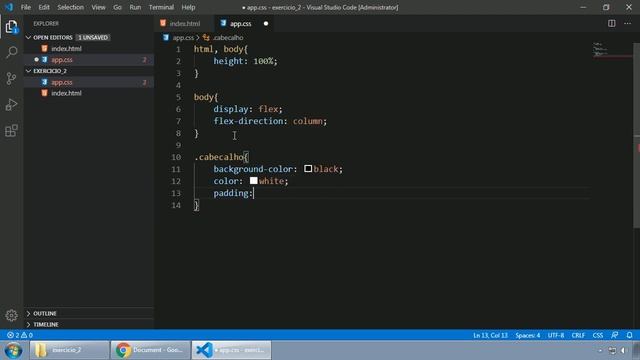
Task: Open the Source Control view
Action: (x=11, y=78)
